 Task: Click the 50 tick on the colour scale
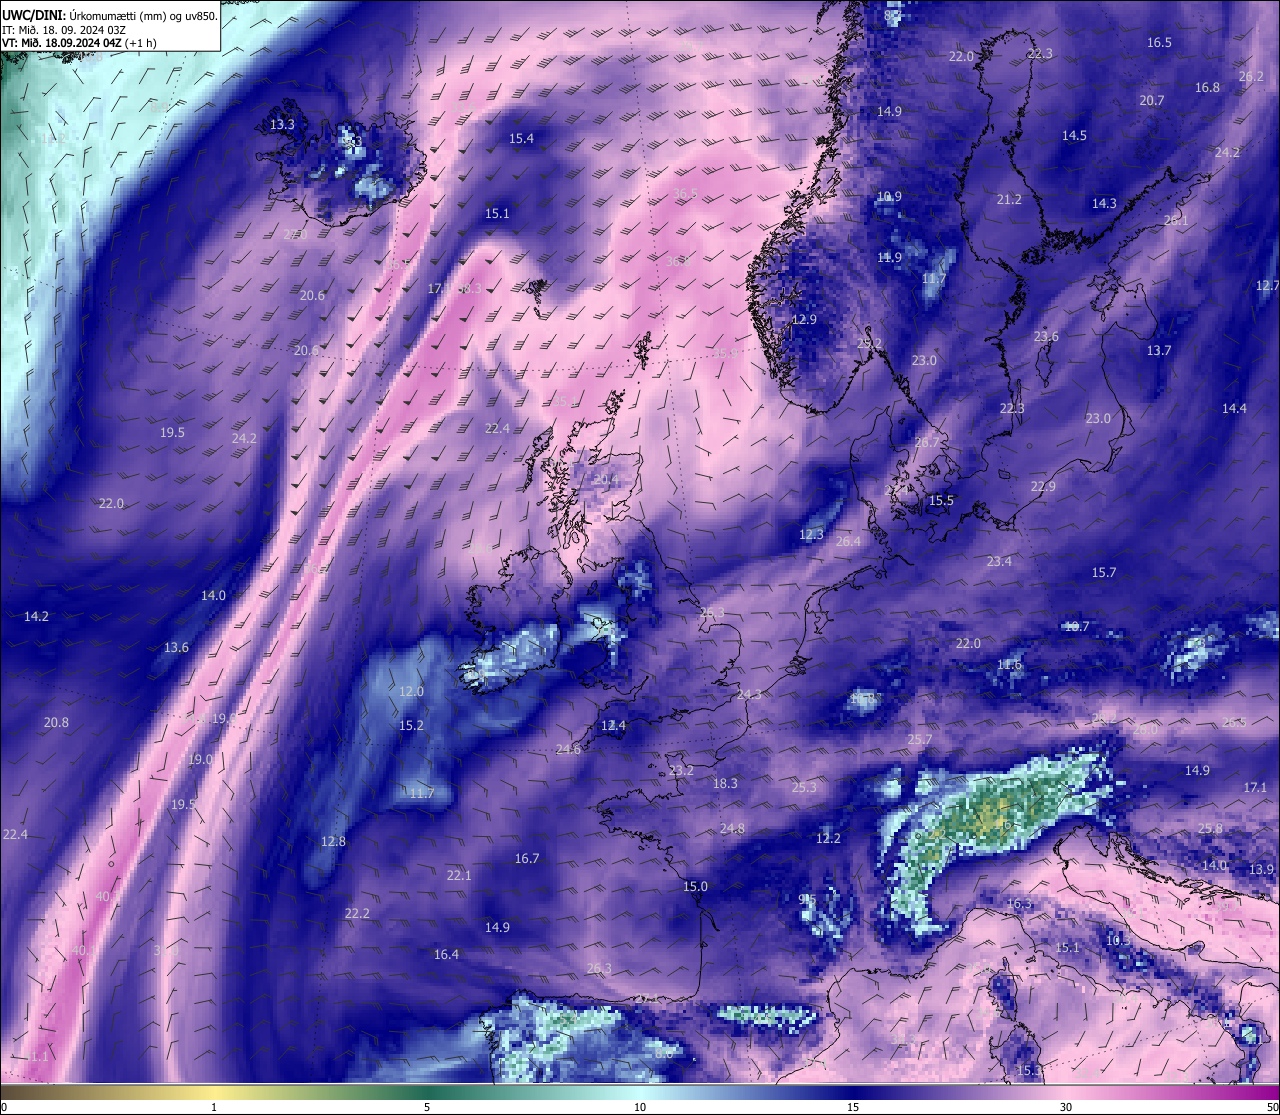pos(1273,1107)
